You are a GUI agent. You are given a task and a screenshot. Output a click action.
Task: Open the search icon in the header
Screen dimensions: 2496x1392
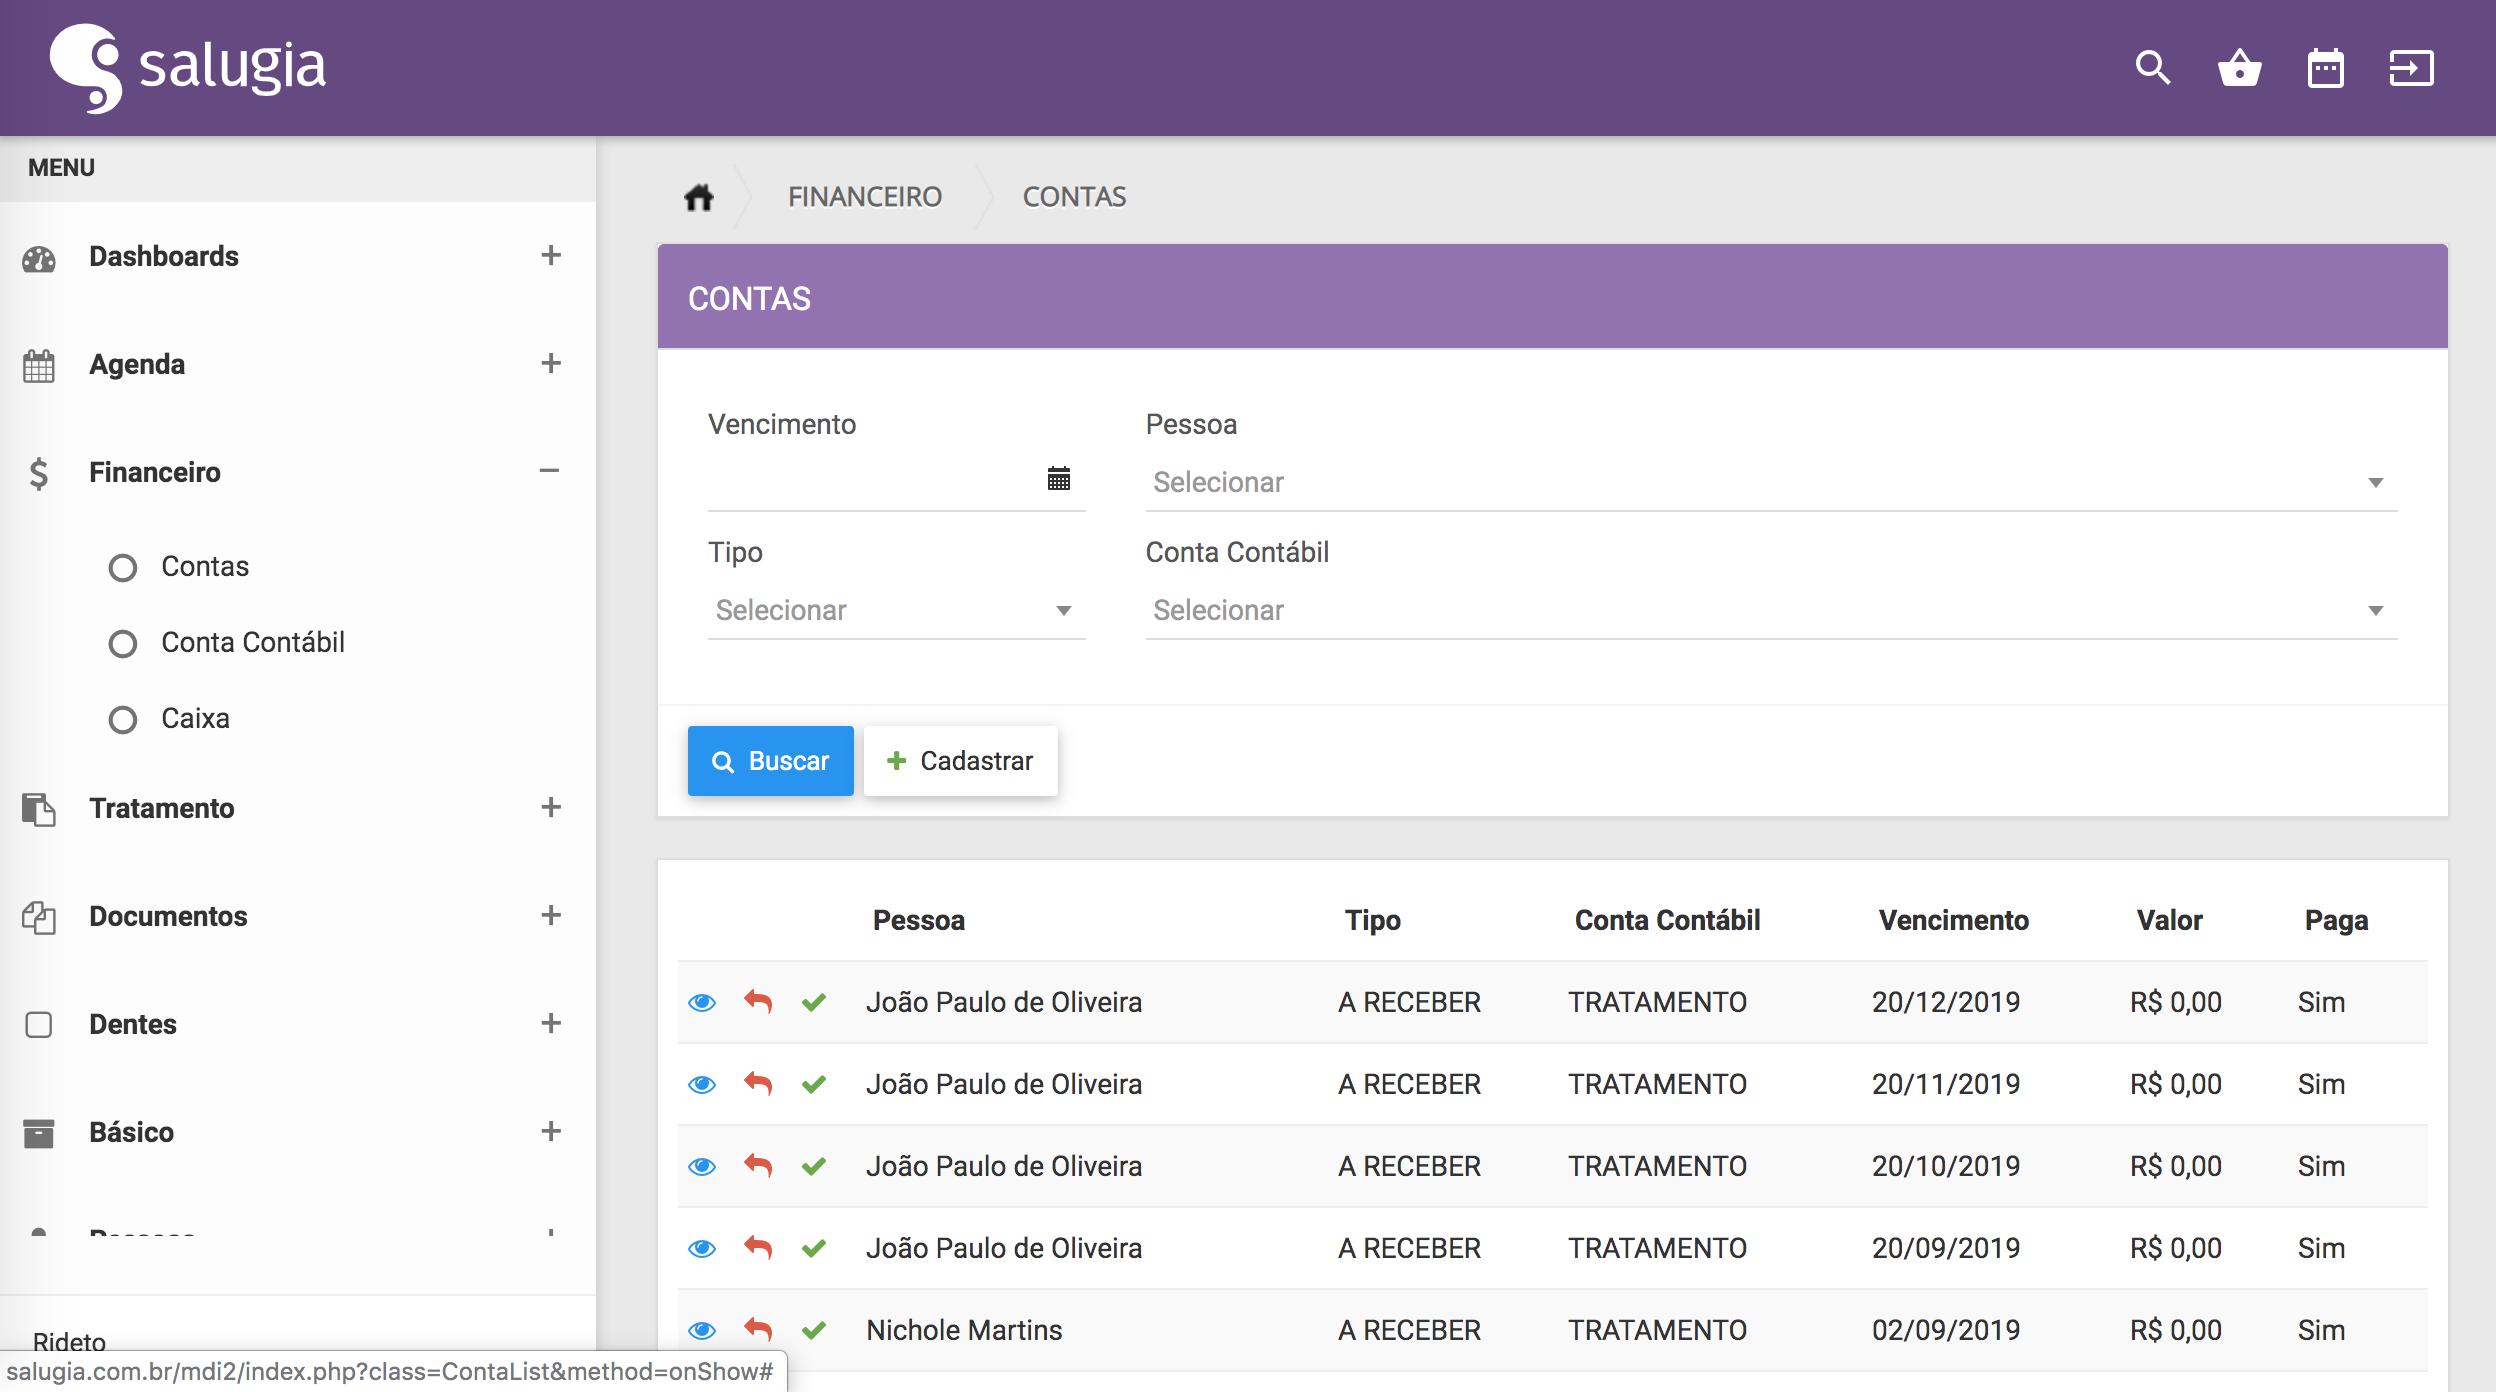[x=2152, y=68]
